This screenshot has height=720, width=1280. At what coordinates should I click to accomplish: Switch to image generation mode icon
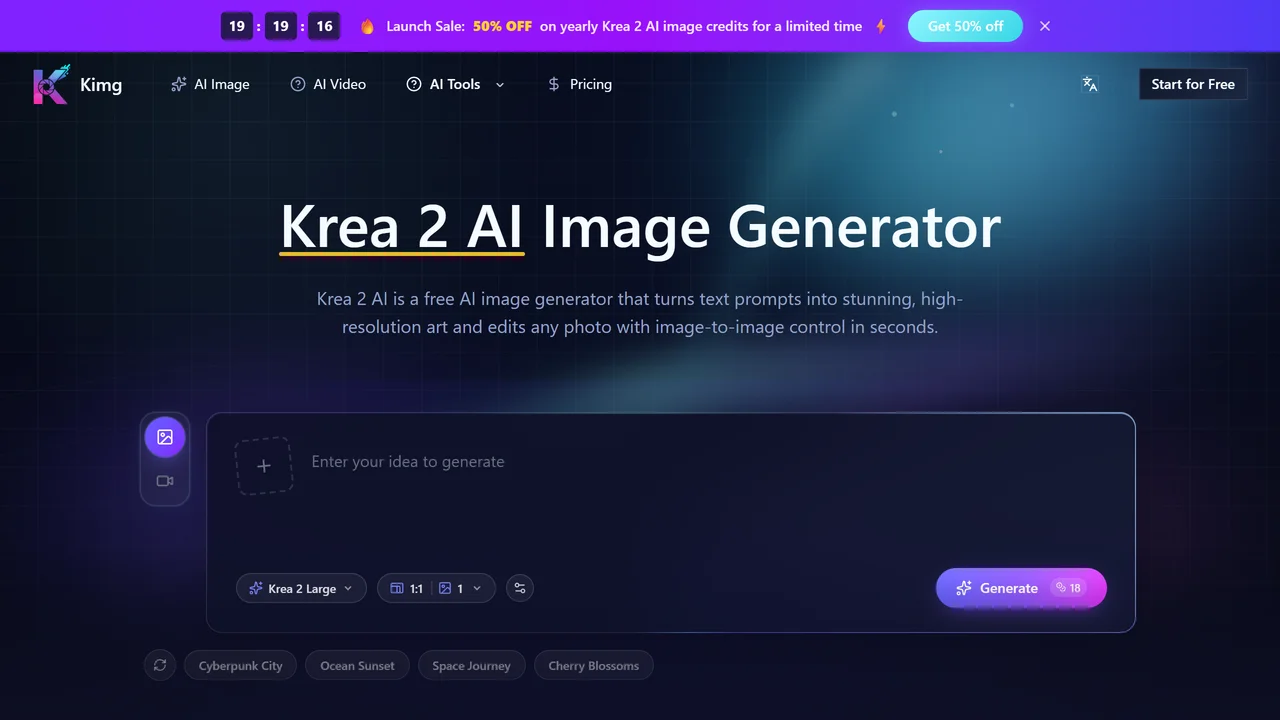[165, 437]
